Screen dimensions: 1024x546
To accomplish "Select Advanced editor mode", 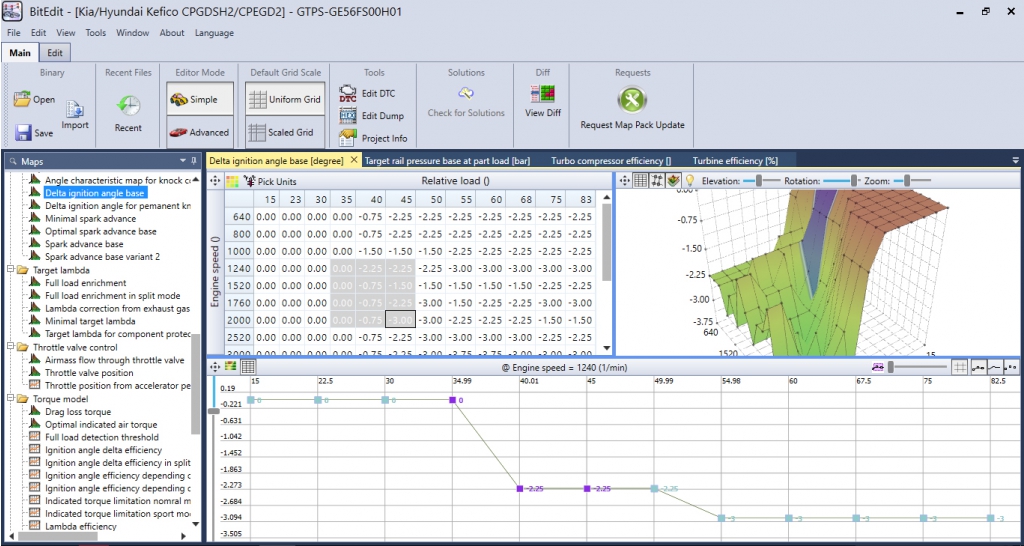I will click(x=200, y=132).
